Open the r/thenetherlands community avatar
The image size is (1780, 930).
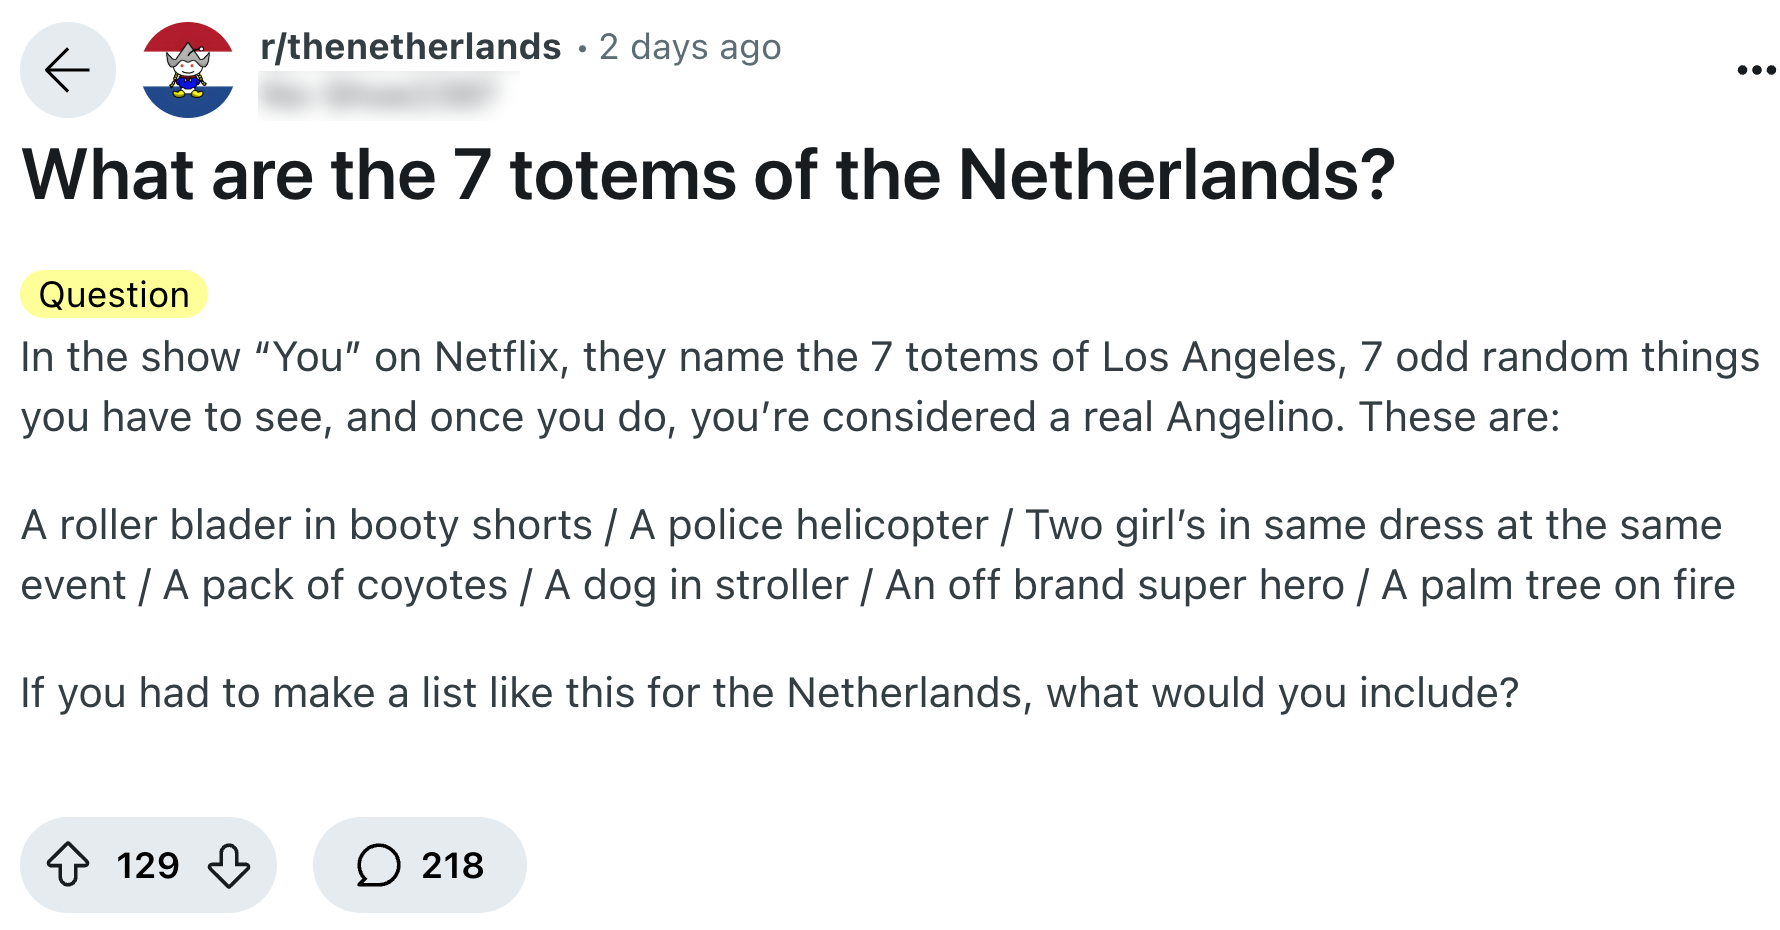click(188, 70)
